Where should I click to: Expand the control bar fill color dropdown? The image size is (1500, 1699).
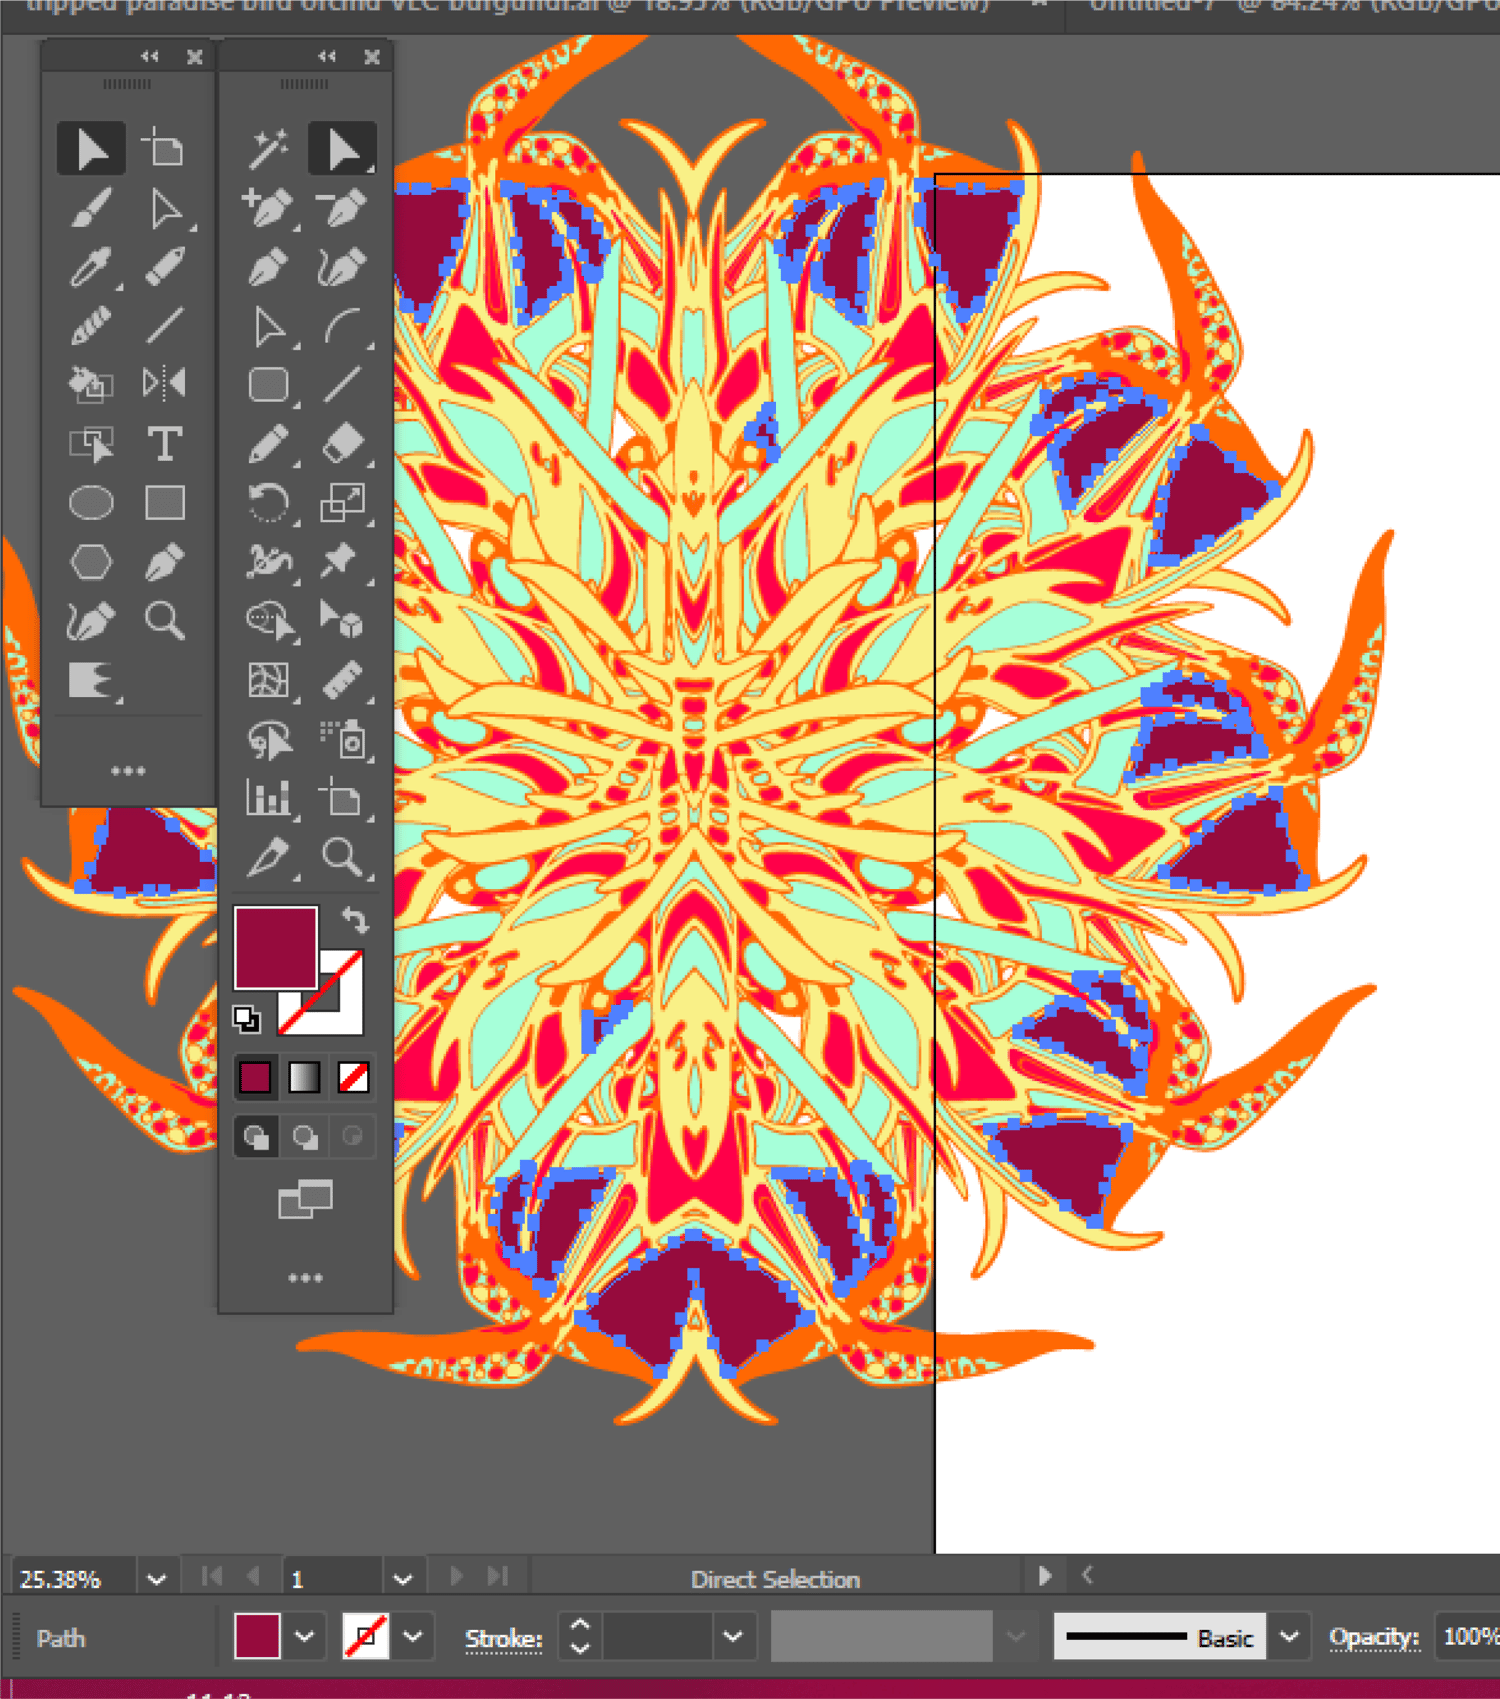tap(304, 1638)
